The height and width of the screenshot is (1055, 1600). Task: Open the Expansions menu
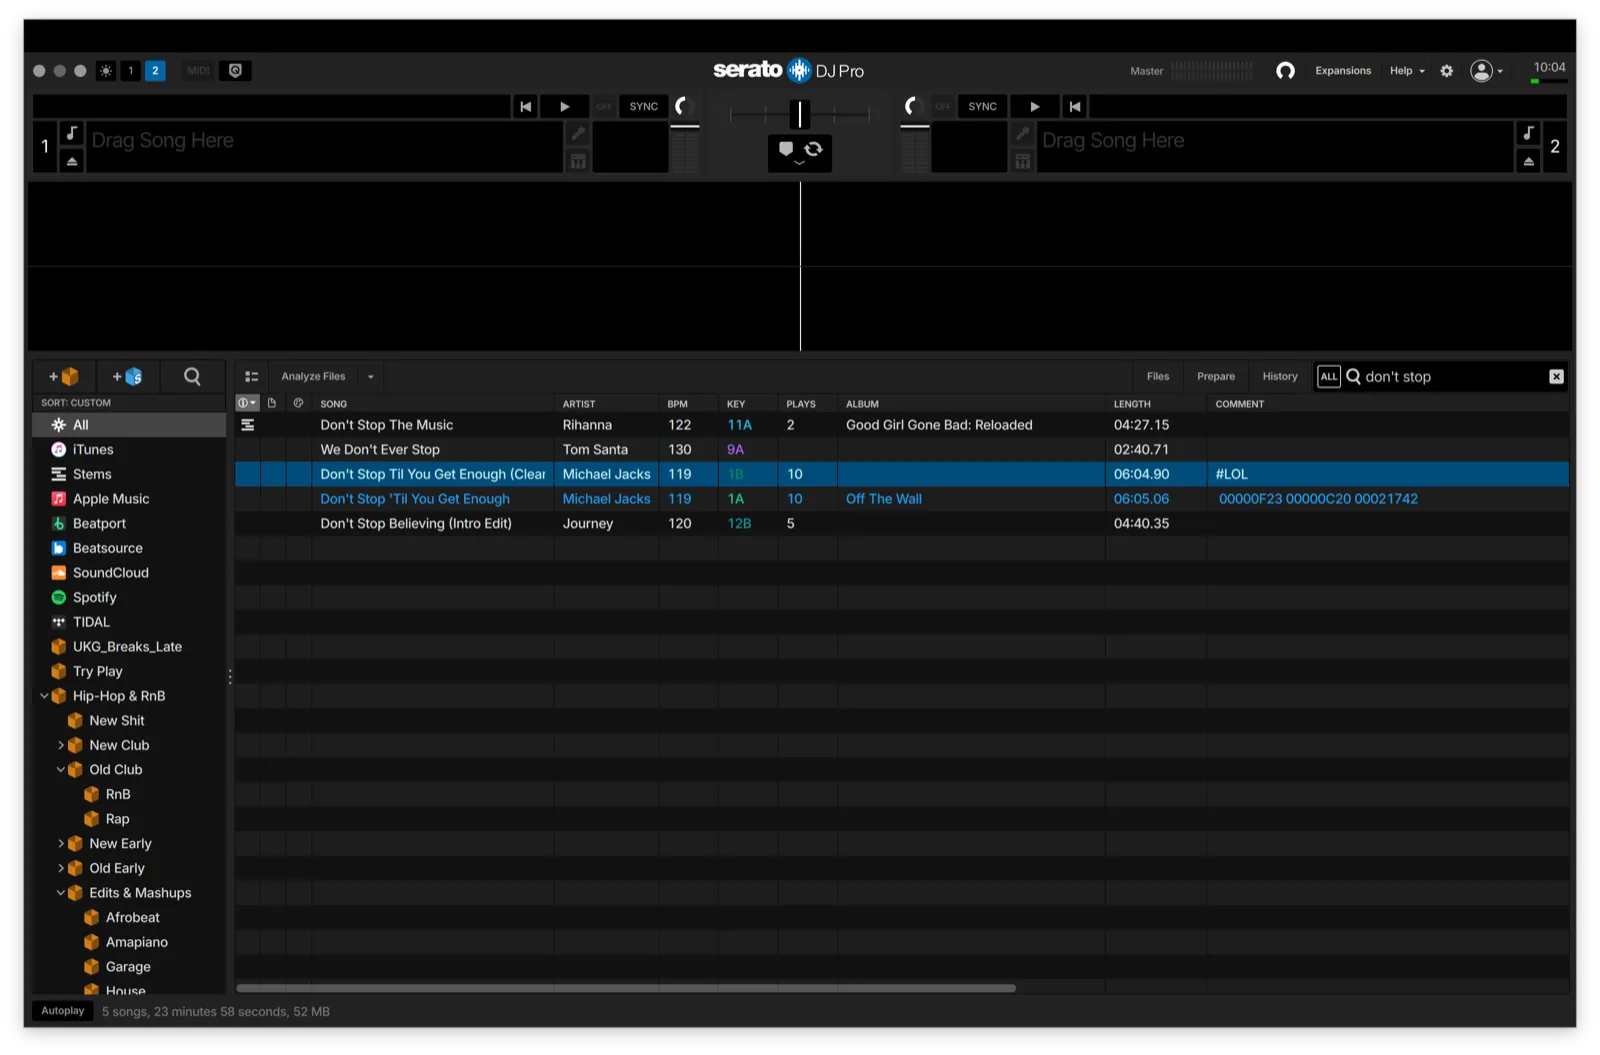[x=1343, y=71]
